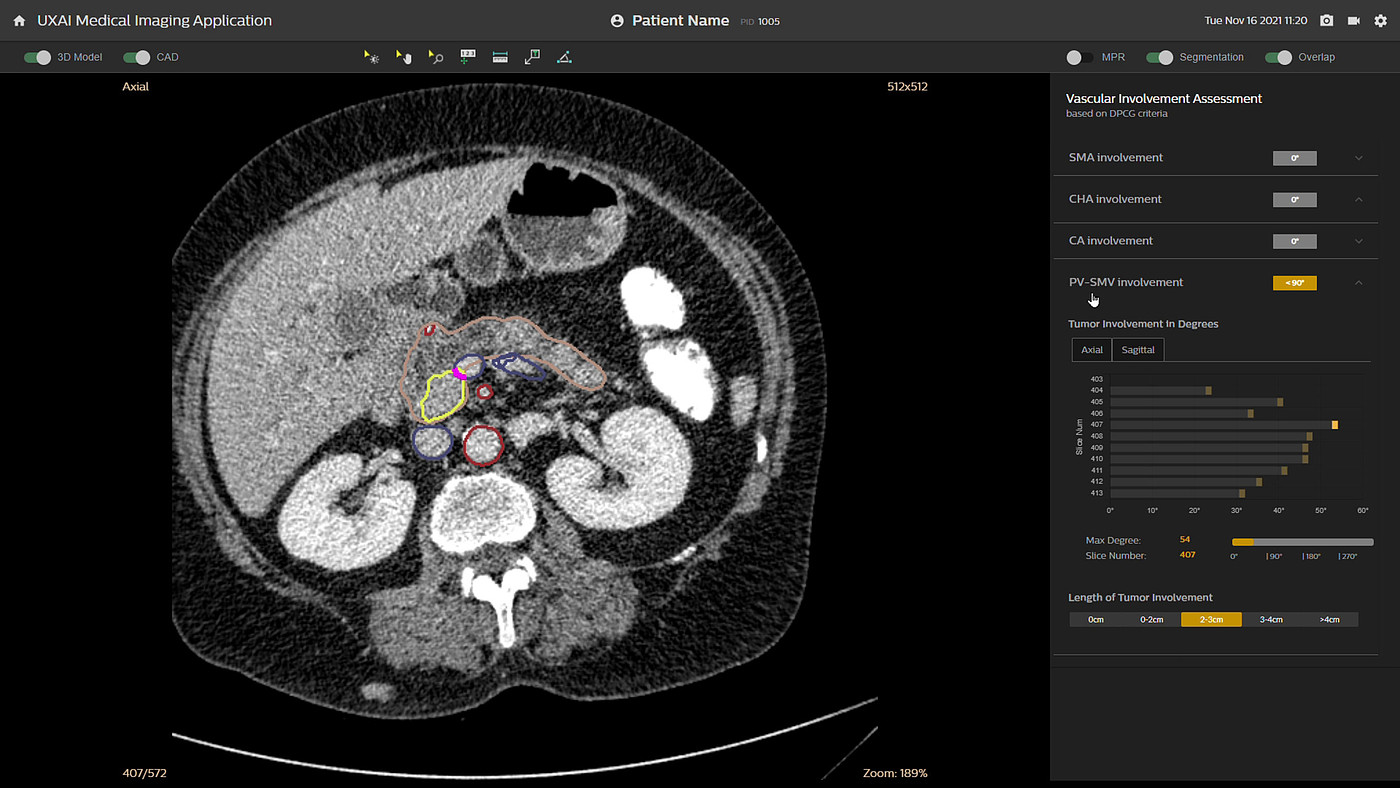
Task: Click the Axial view label
Action: click(x=135, y=87)
